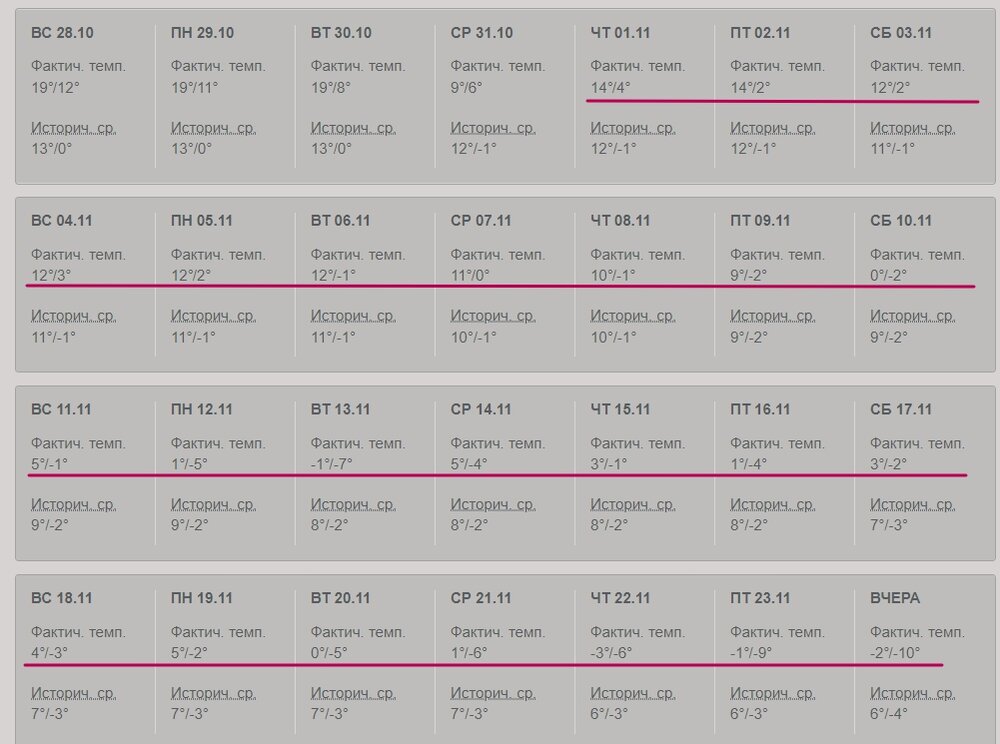Select the ПН 12.11 day header
Viewport: 1000px width, 744px height.
coord(201,409)
